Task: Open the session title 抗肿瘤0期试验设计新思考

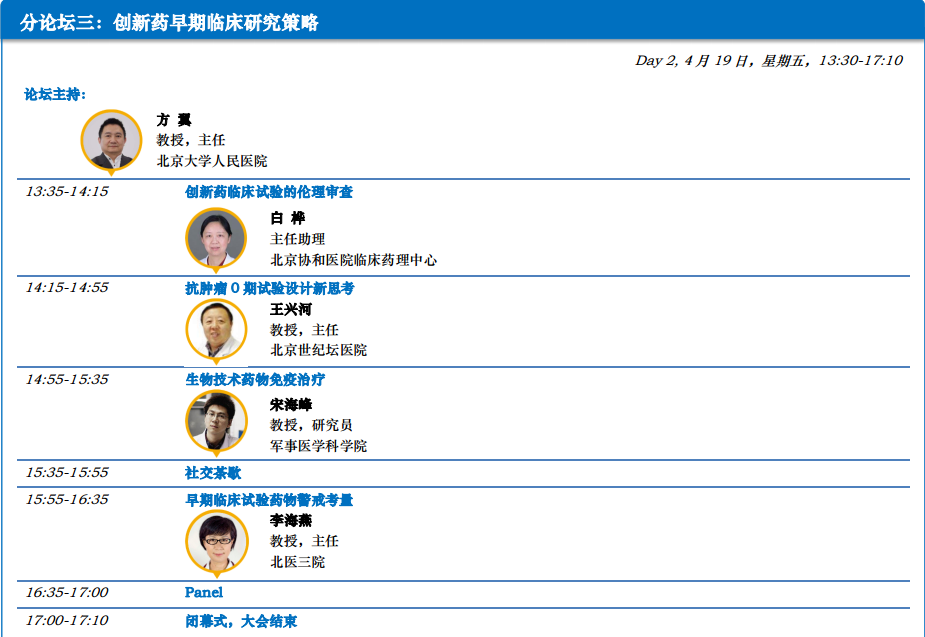Action: click(x=270, y=288)
